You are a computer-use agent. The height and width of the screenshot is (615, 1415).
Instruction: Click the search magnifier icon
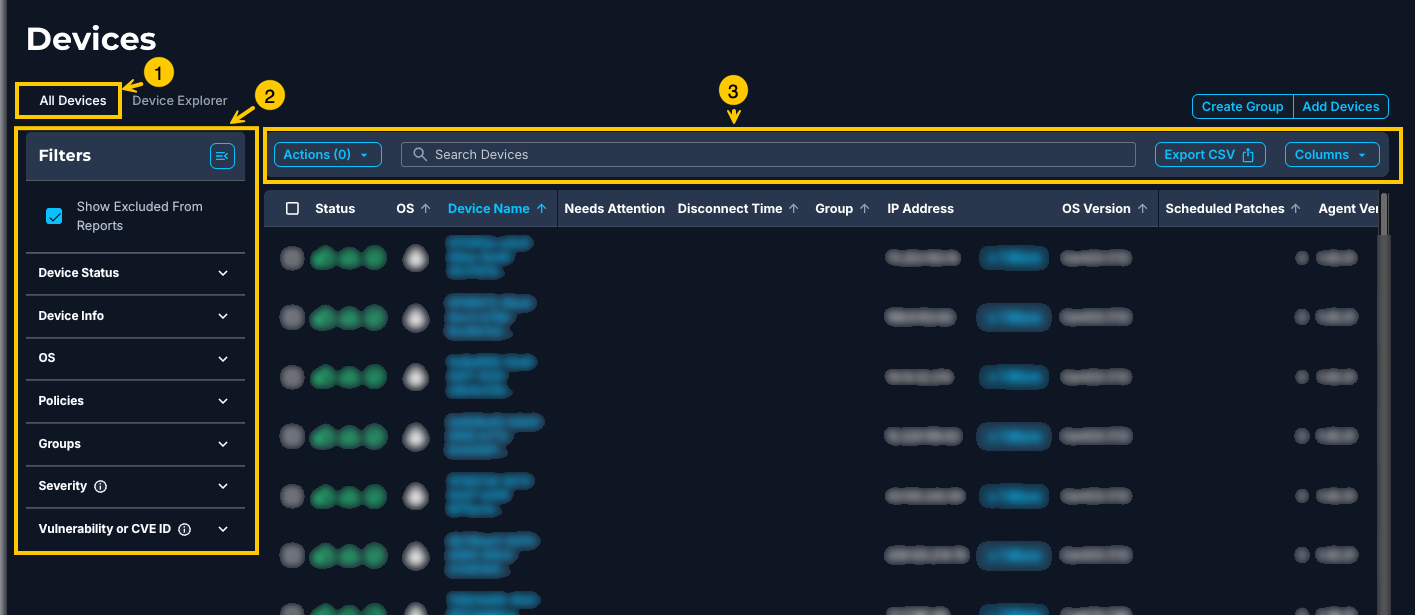[420, 155]
